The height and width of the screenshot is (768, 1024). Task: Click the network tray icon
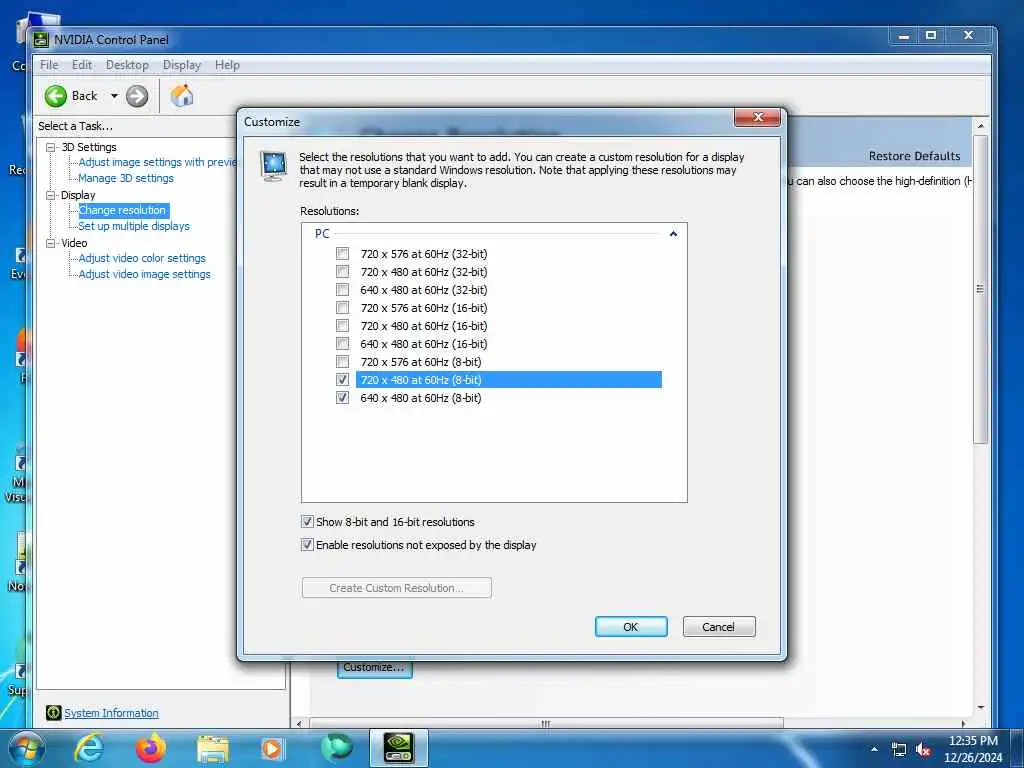tap(899, 750)
